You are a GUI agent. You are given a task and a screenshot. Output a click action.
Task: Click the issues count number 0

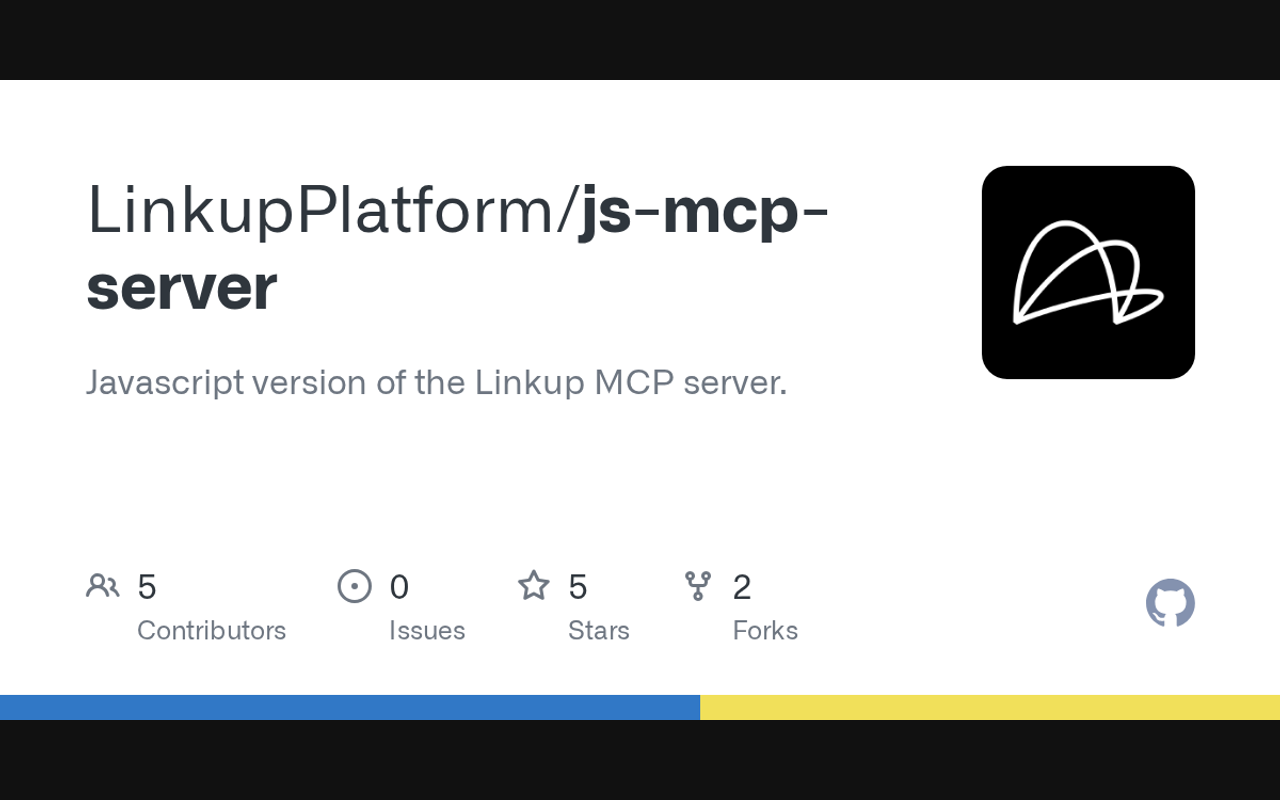(x=399, y=587)
